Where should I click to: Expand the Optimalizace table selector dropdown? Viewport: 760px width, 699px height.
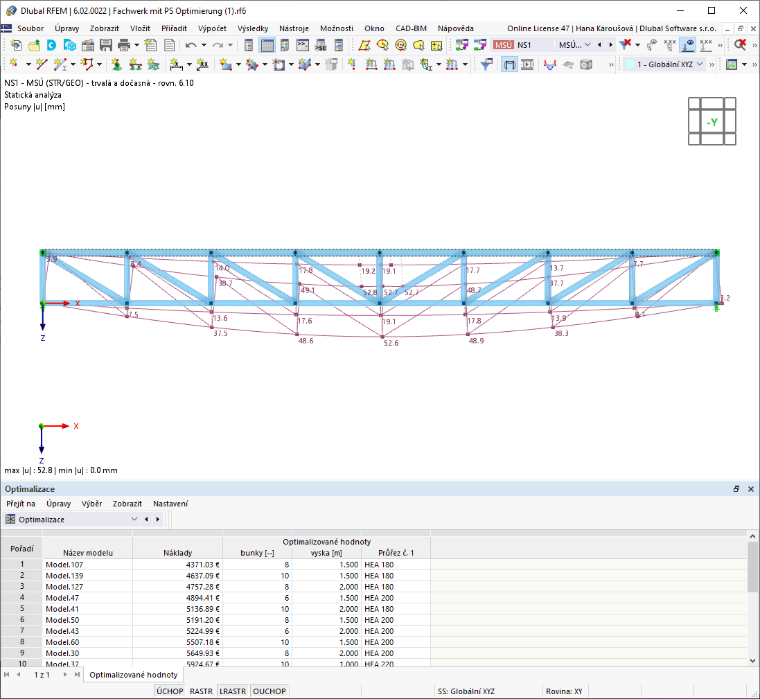click(x=72, y=519)
